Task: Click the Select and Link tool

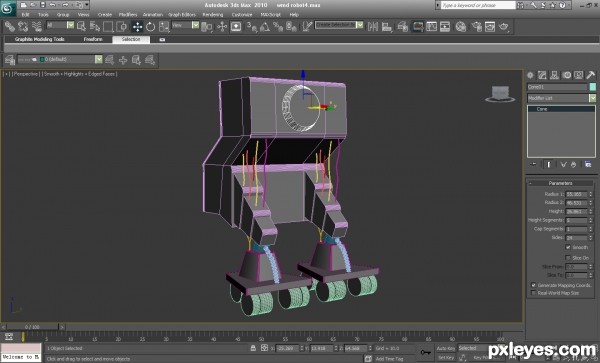Action: [x=10, y=26]
